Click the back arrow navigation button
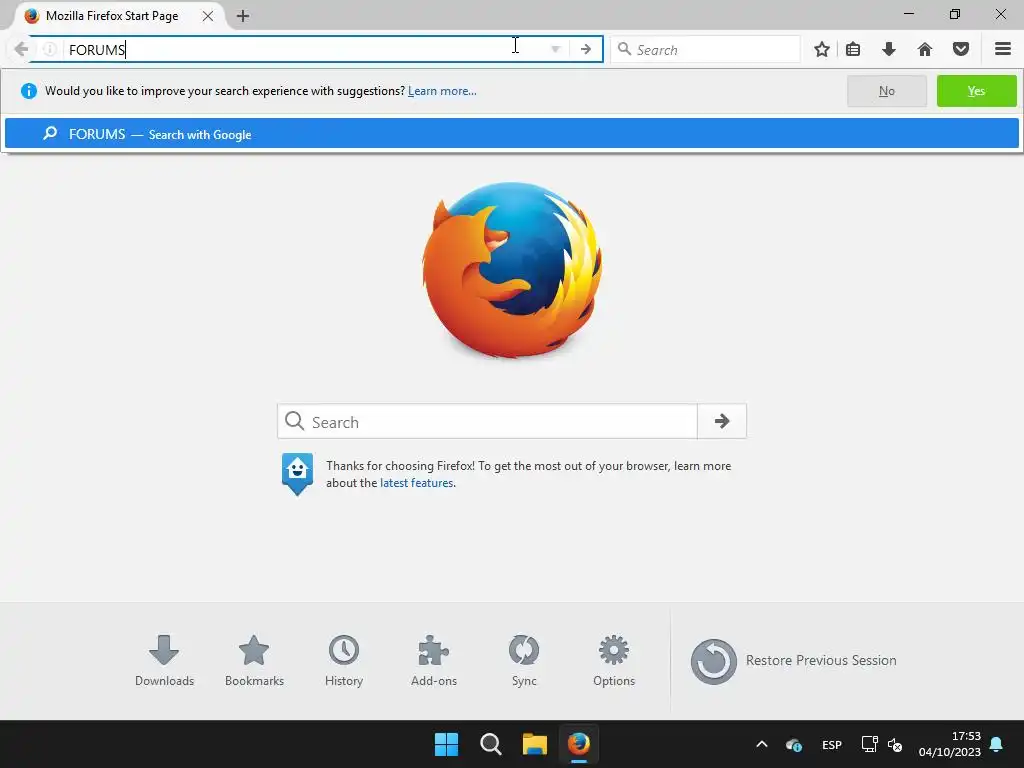This screenshot has height=768, width=1024. [21, 49]
